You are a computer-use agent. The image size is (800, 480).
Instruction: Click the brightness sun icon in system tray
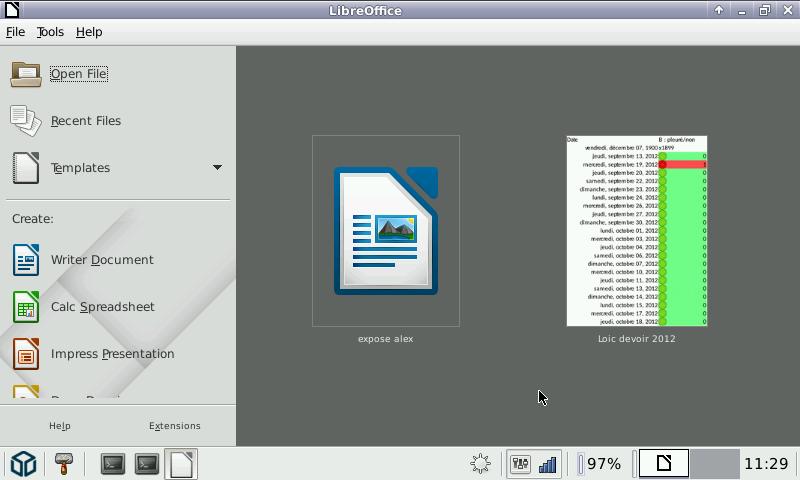(481, 464)
